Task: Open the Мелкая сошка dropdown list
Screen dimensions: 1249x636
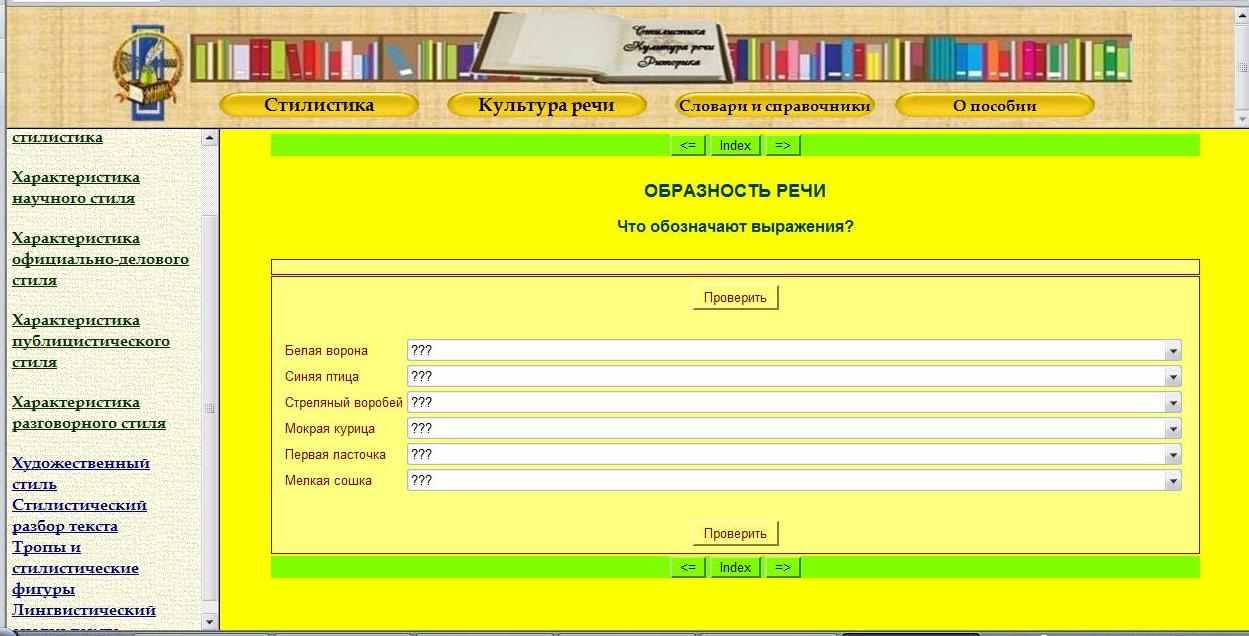Action: (x=794, y=481)
